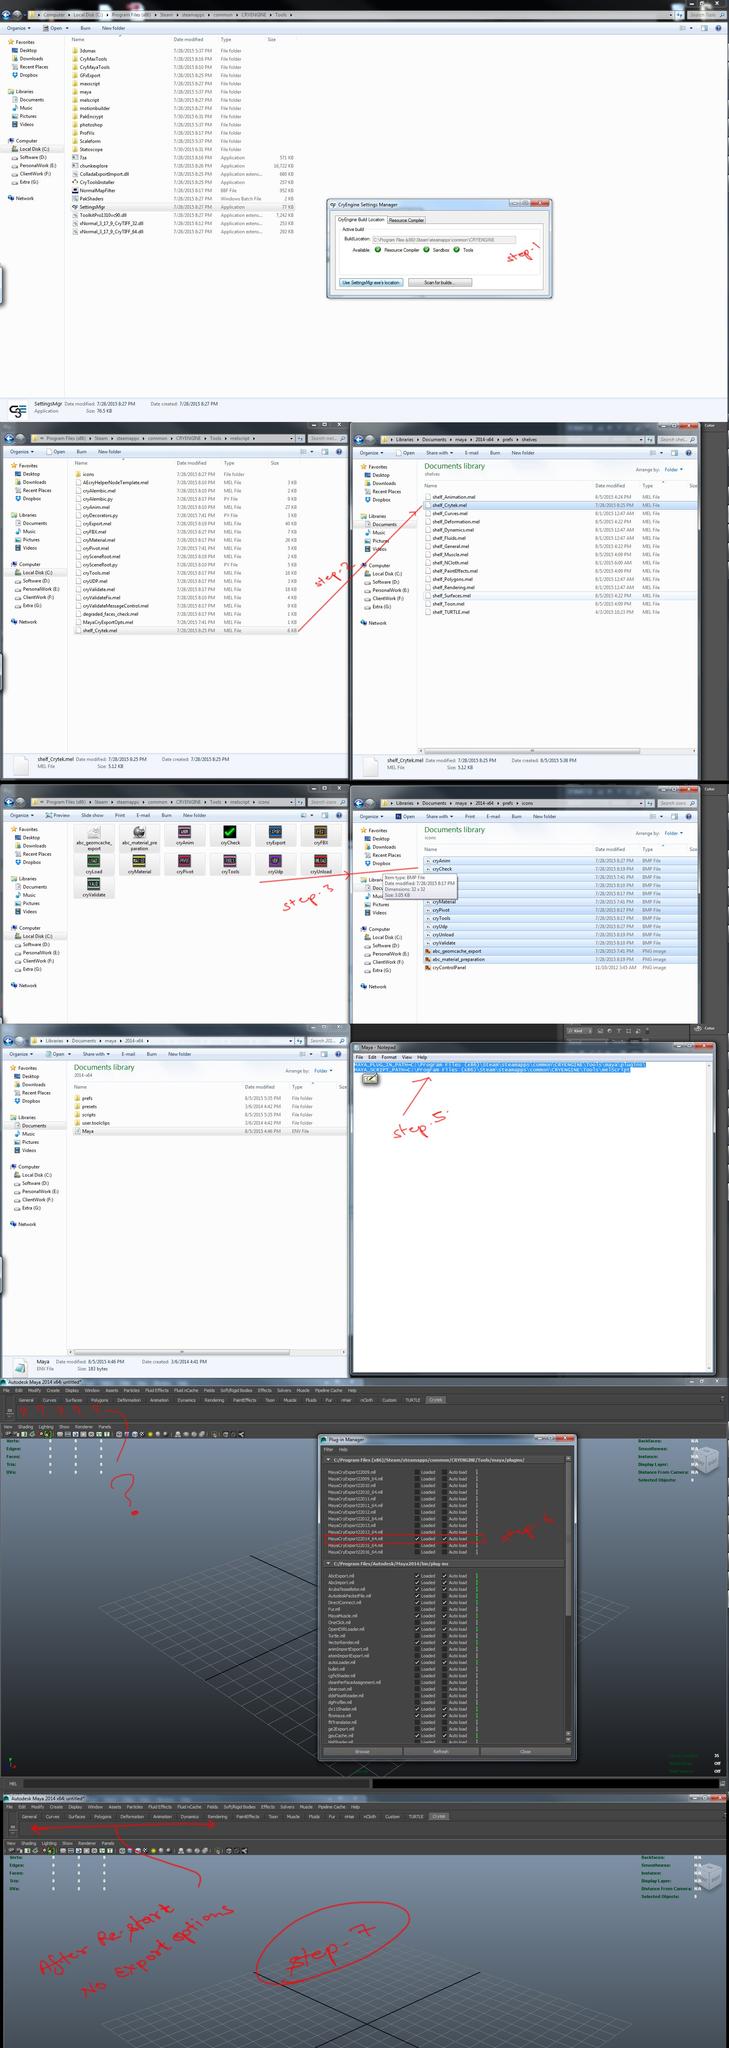Select the cryValidate icon thumbnail
The image size is (729, 2048).
coord(94,885)
